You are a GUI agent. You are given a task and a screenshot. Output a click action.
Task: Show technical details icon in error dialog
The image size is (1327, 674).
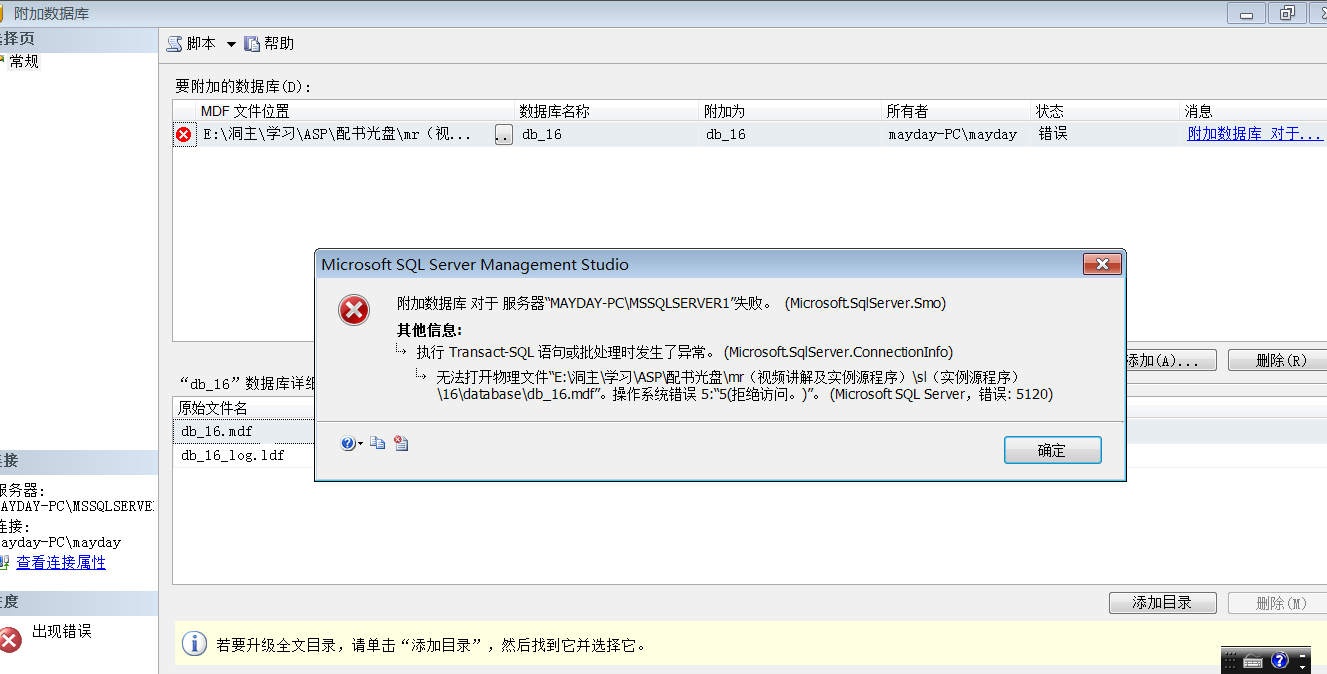point(401,444)
